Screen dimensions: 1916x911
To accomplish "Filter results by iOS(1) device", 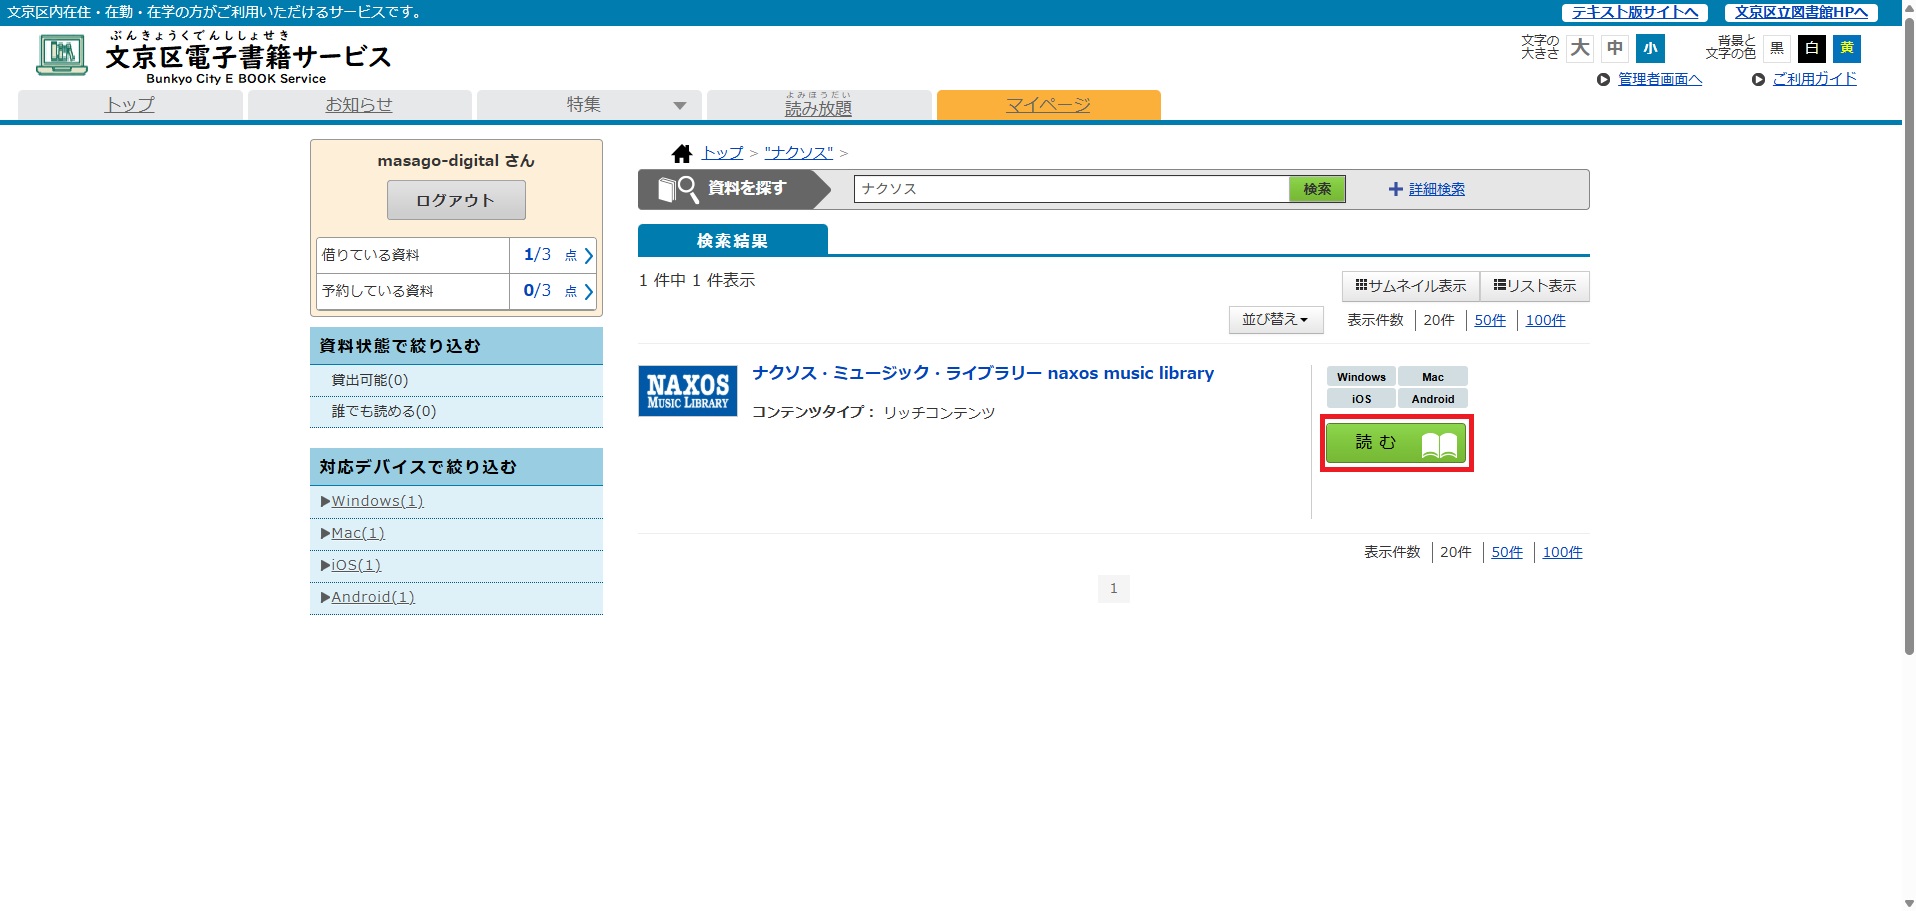I will click(x=356, y=565).
